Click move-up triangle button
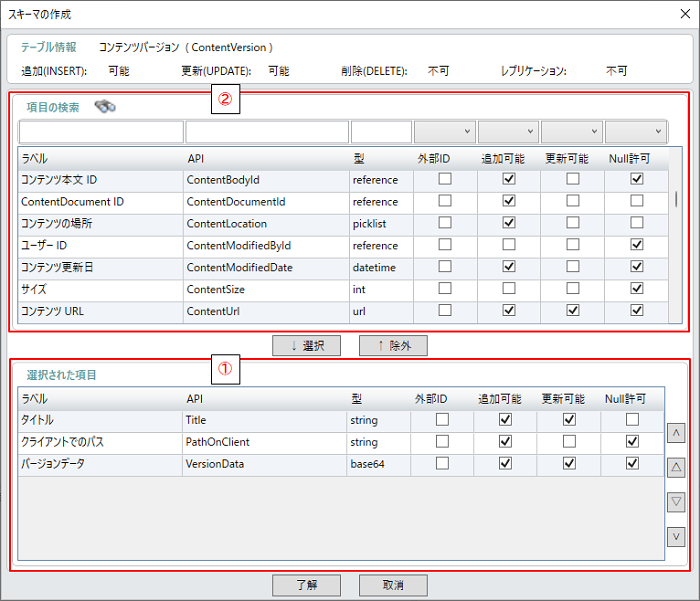Image resolution: width=700 pixels, height=601 pixels. (x=676, y=467)
